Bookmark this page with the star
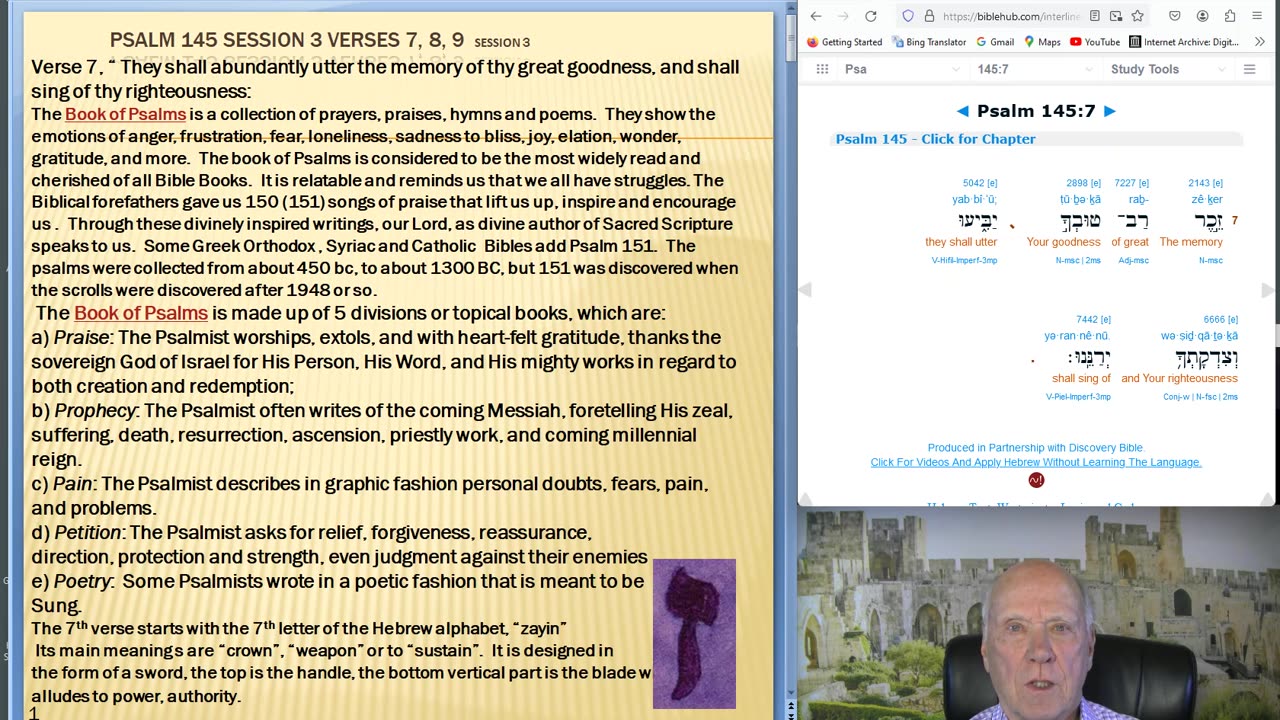 point(1138,16)
